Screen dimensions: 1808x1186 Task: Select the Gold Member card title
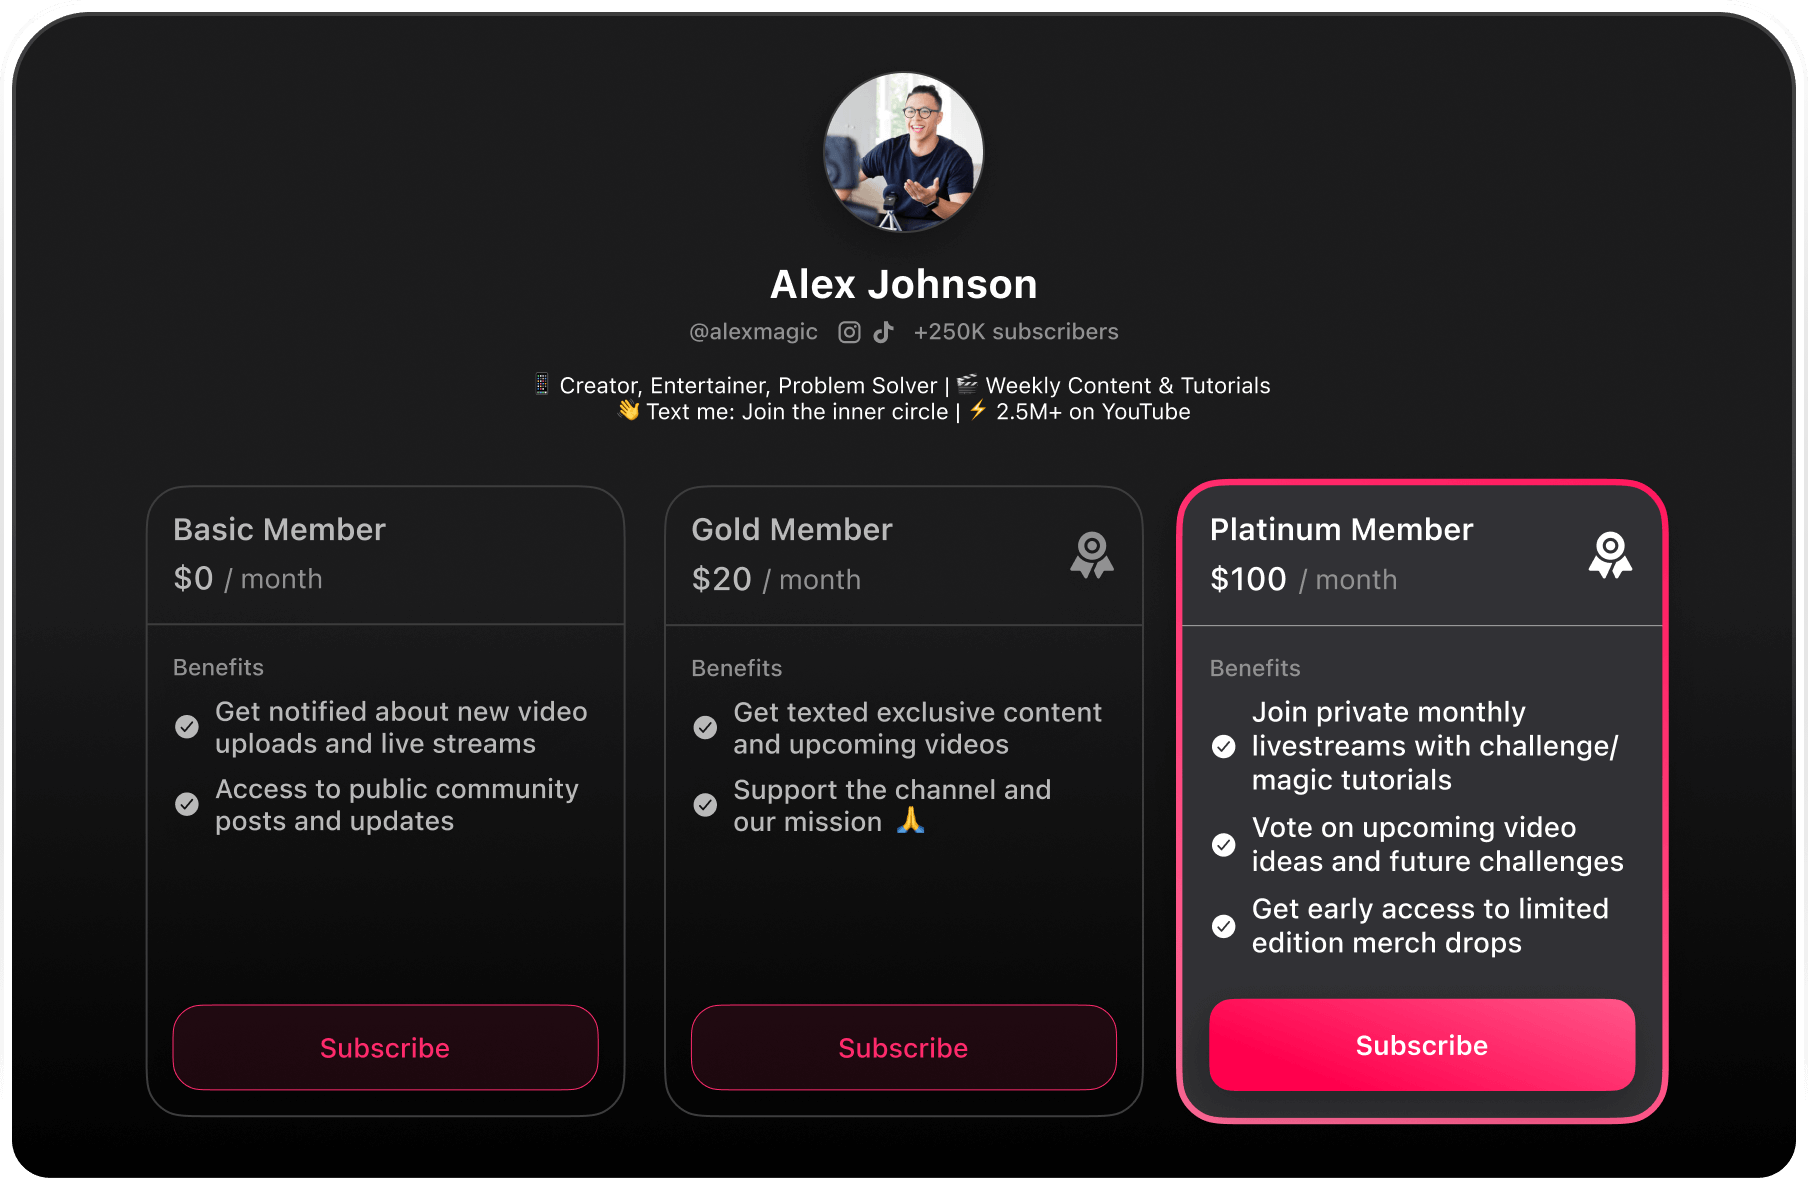click(791, 529)
